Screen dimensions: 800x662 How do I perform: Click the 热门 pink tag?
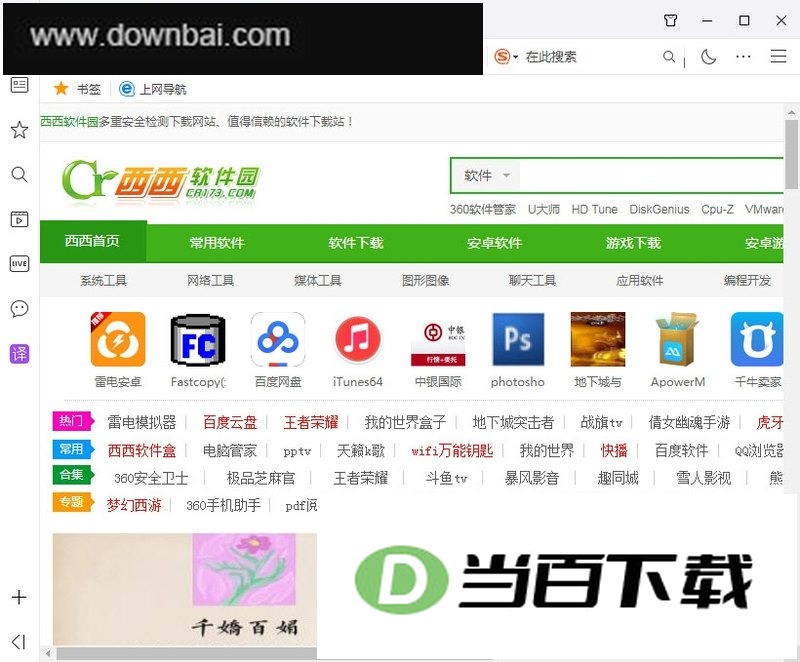tap(73, 421)
